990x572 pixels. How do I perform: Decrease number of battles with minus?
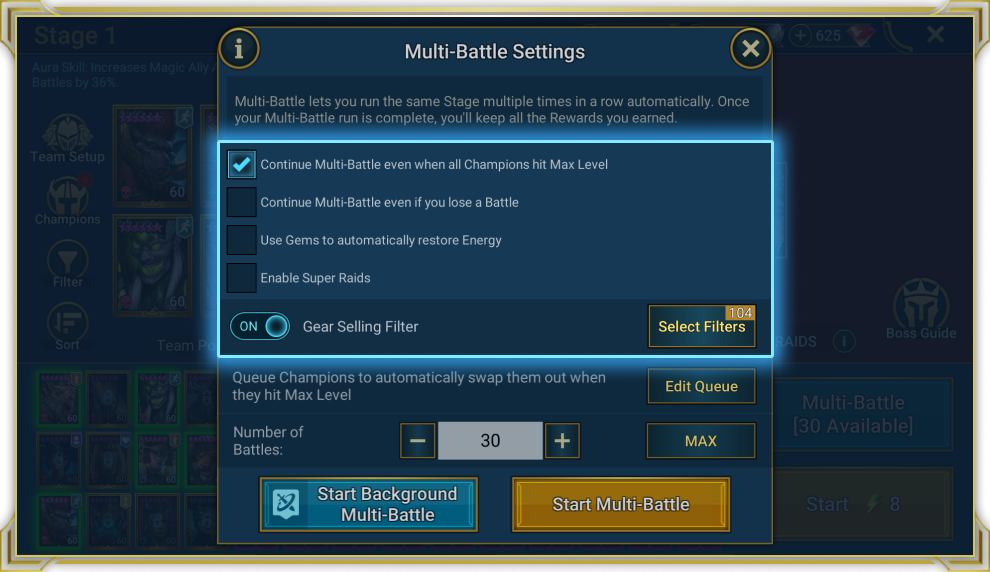click(417, 441)
